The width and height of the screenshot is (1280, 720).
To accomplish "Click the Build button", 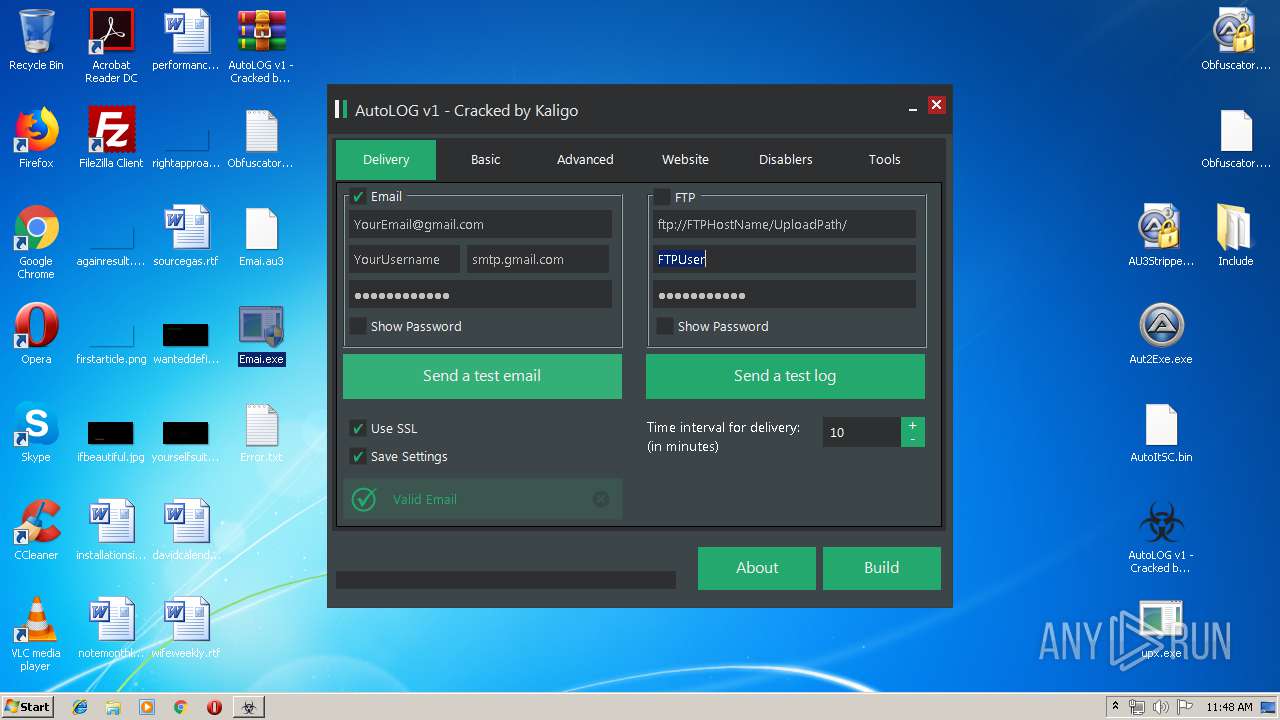I will click(882, 568).
